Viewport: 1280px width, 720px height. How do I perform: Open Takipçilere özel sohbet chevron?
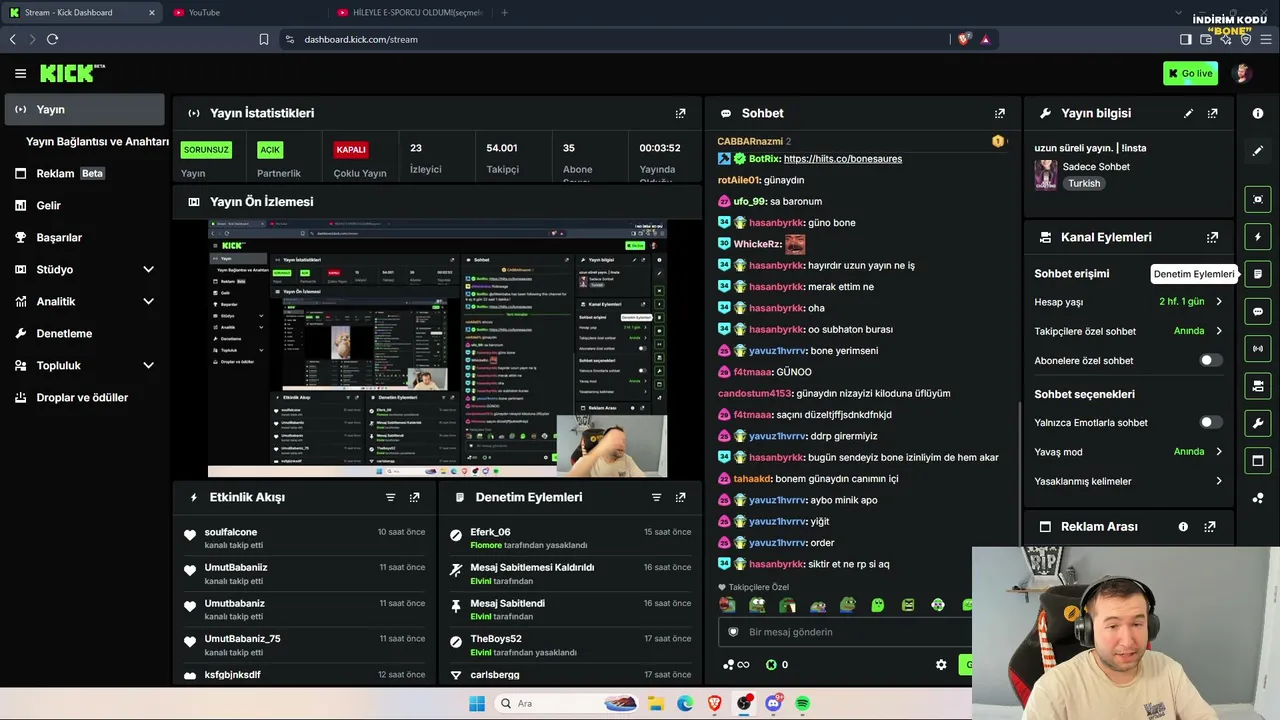point(1219,331)
